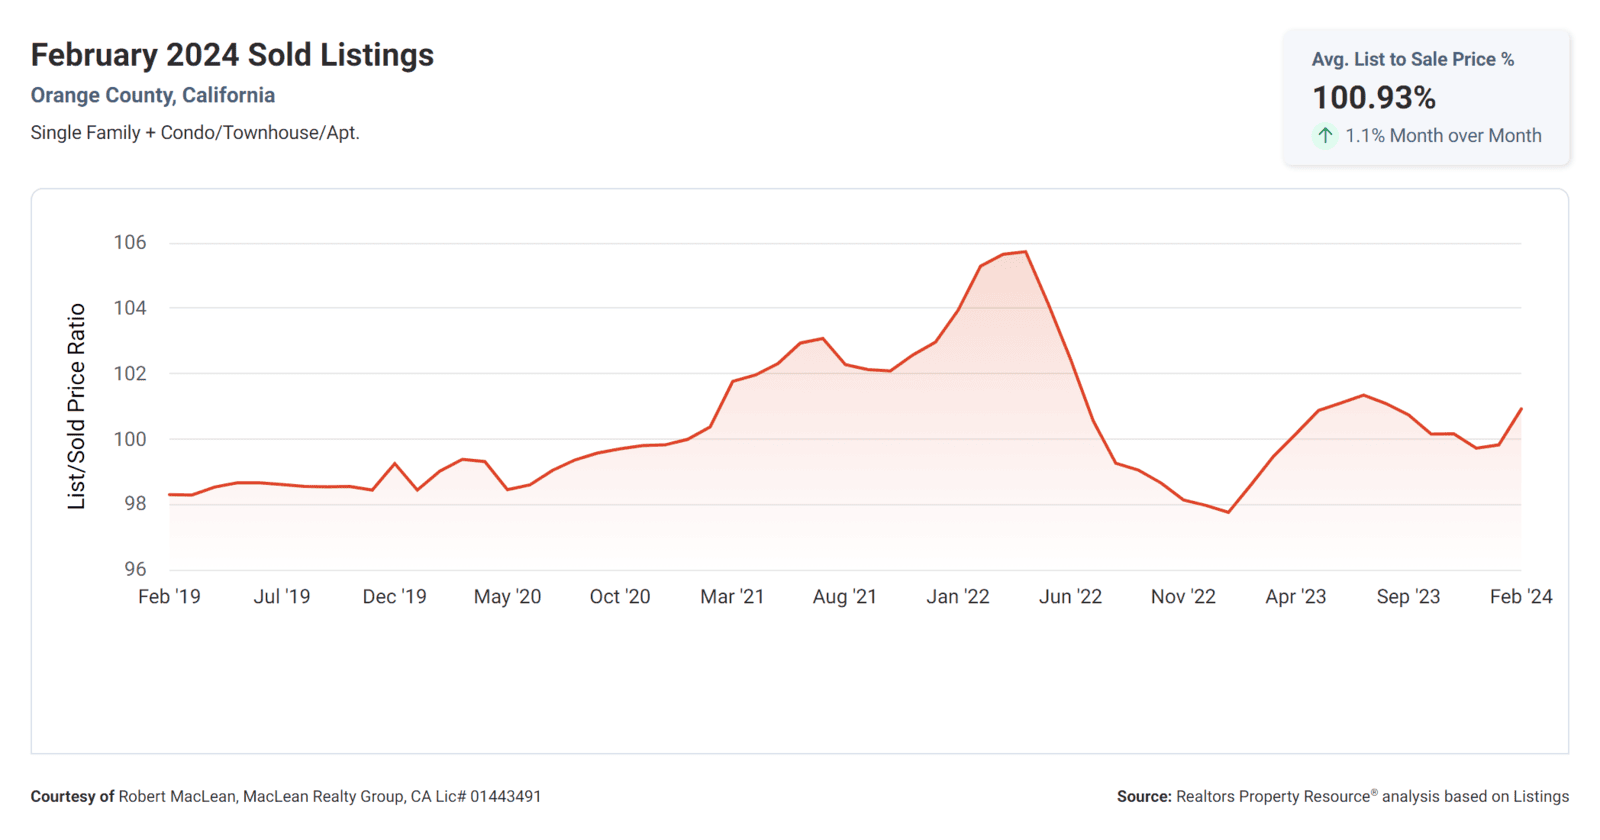This screenshot has width=1600, height=840.
Task: Click the 104 y-axis label
Action: pos(130,308)
